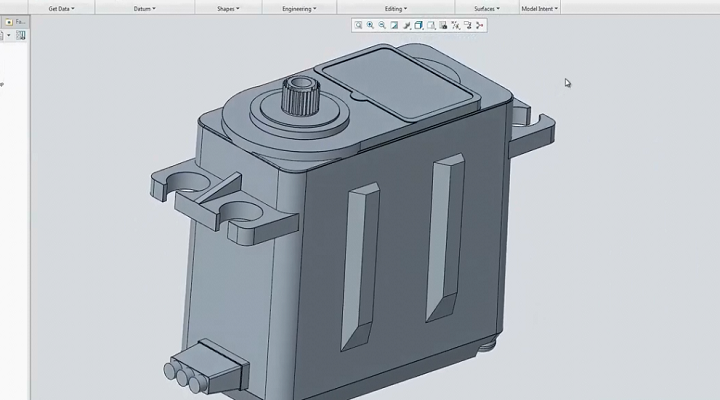Click the Zoom Out magnifier icon

tap(382, 25)
